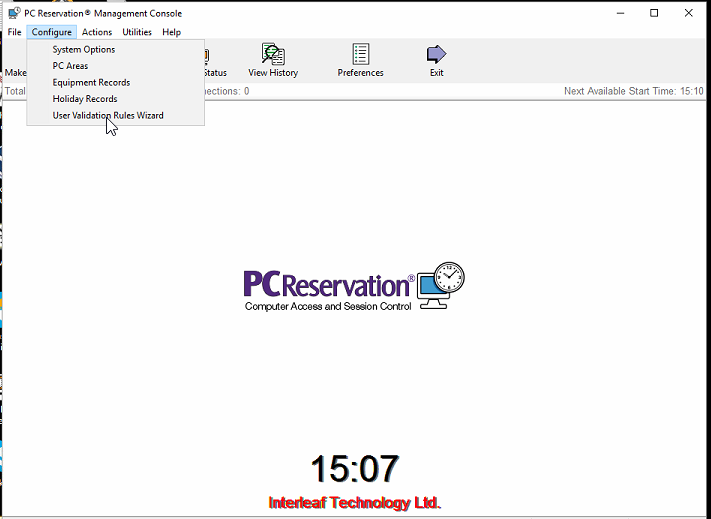Viewport: 711px width, 519px height.
Task: Click the Preferences toolbar label
Action: point(360,73)
